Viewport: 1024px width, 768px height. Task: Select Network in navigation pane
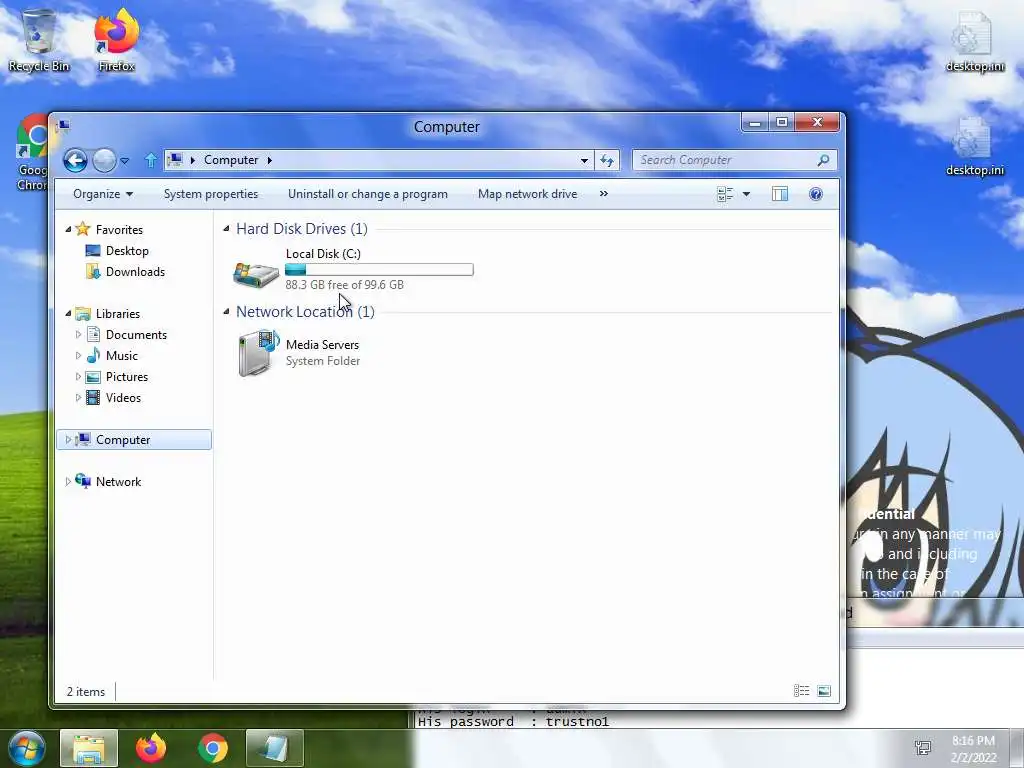pyautogui.click(x=118, y=481)
